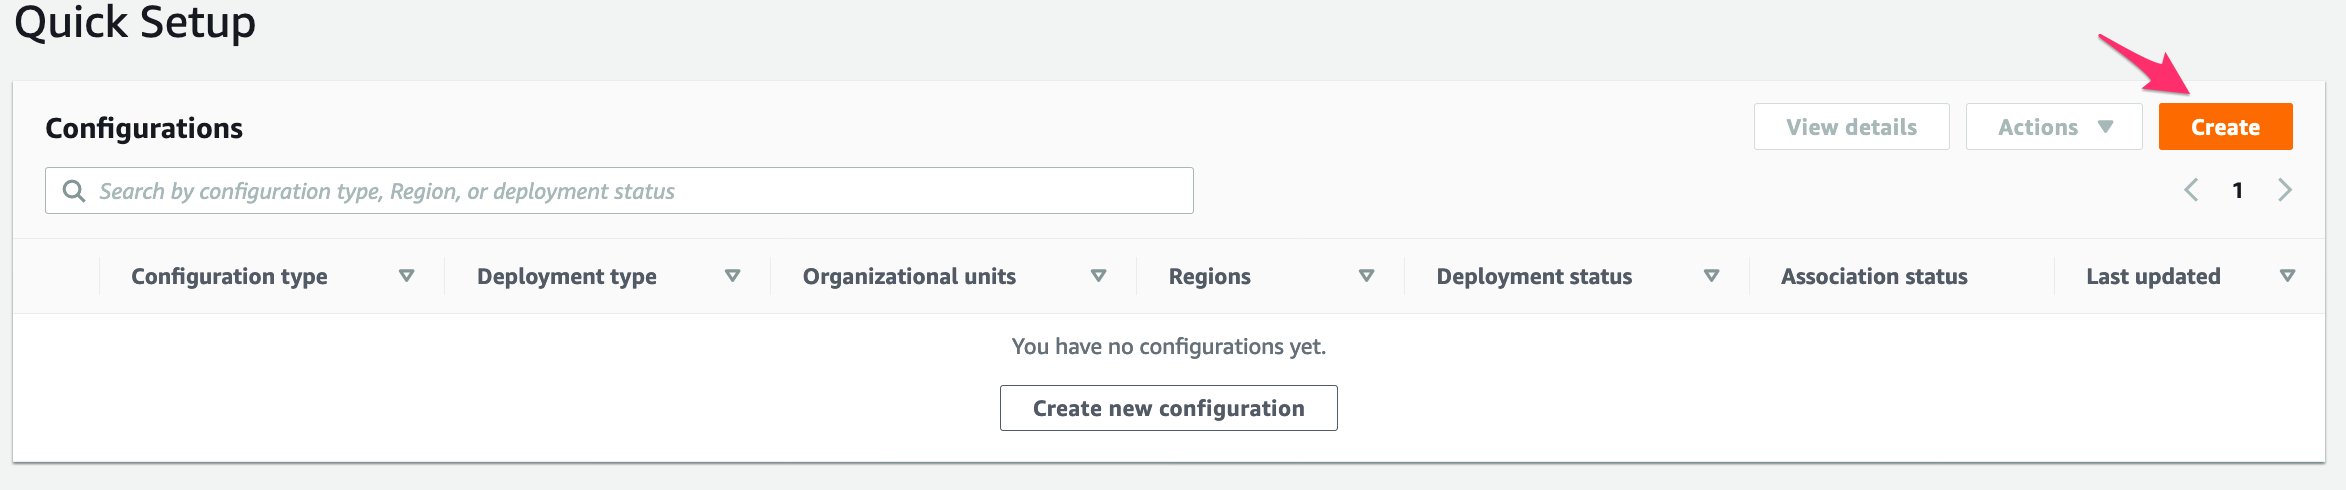
Task: Sort by Configuration type arrow
Action: [x=406, y=276]
